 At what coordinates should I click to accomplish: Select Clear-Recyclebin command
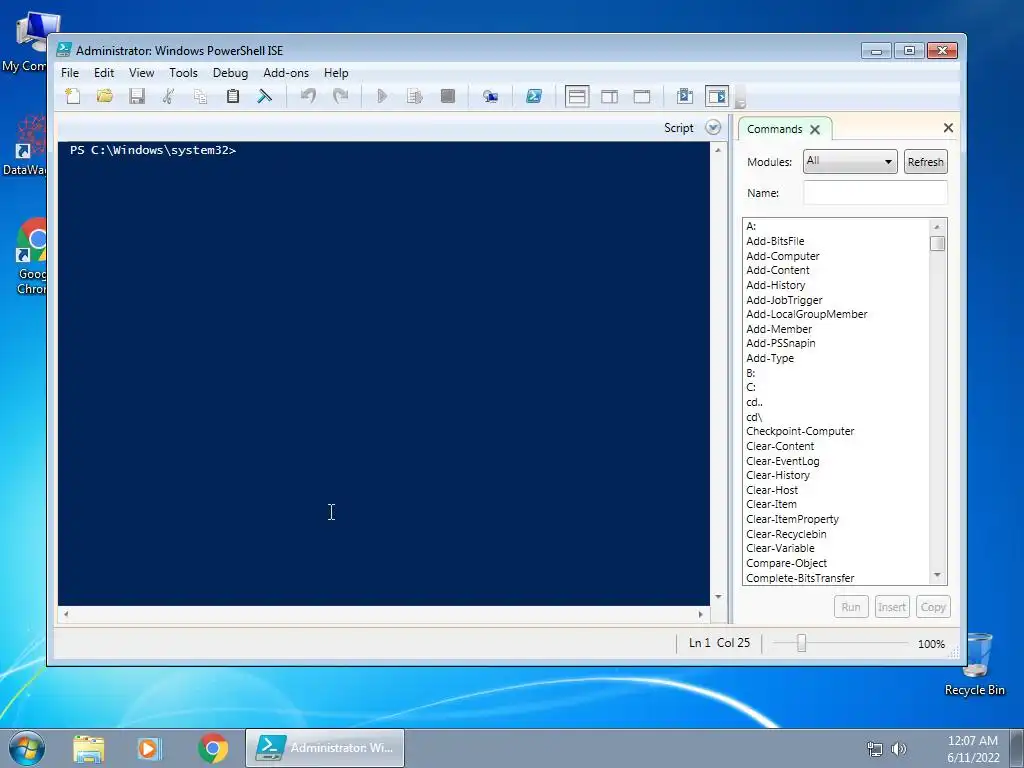(x=786, y=534)
